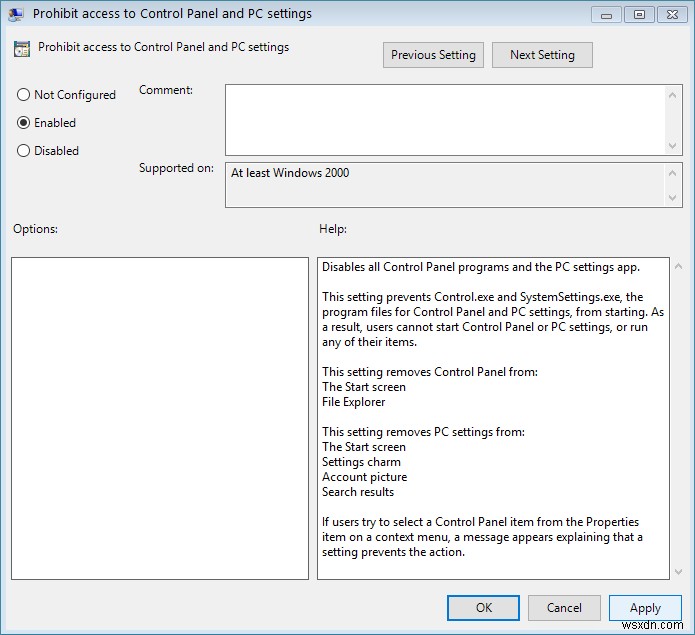This screenshot has width=695, height=635.
Task: Apply the policy changes
Action: [x=645, y=607]
